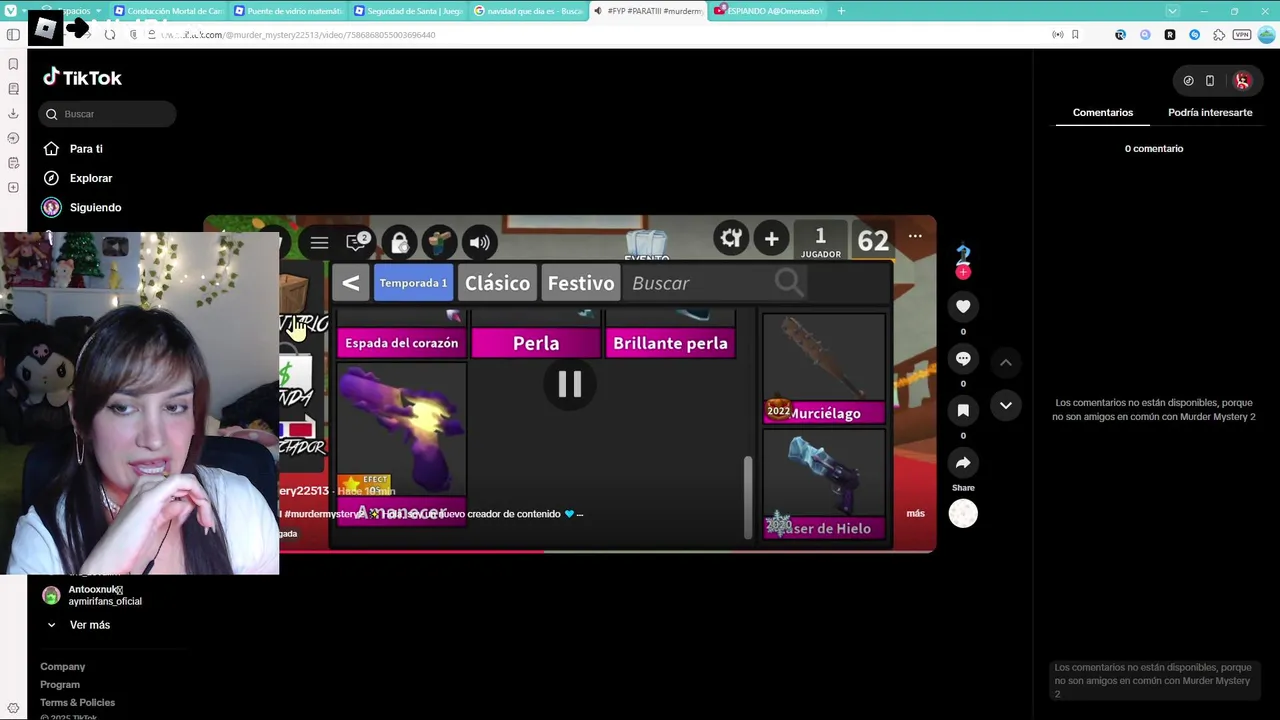
Task: Open the browser profile avatar in toolbar
Action: [1266, 35]
